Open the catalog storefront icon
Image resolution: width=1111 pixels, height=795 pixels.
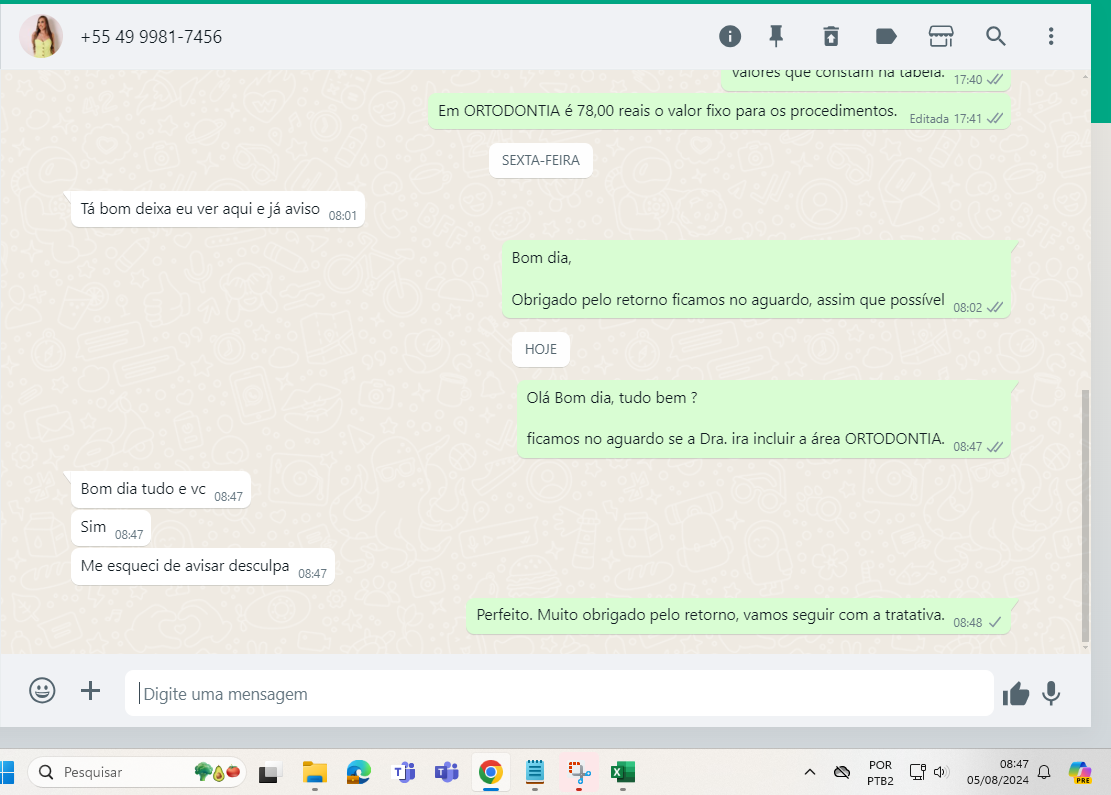coord(941,36)
